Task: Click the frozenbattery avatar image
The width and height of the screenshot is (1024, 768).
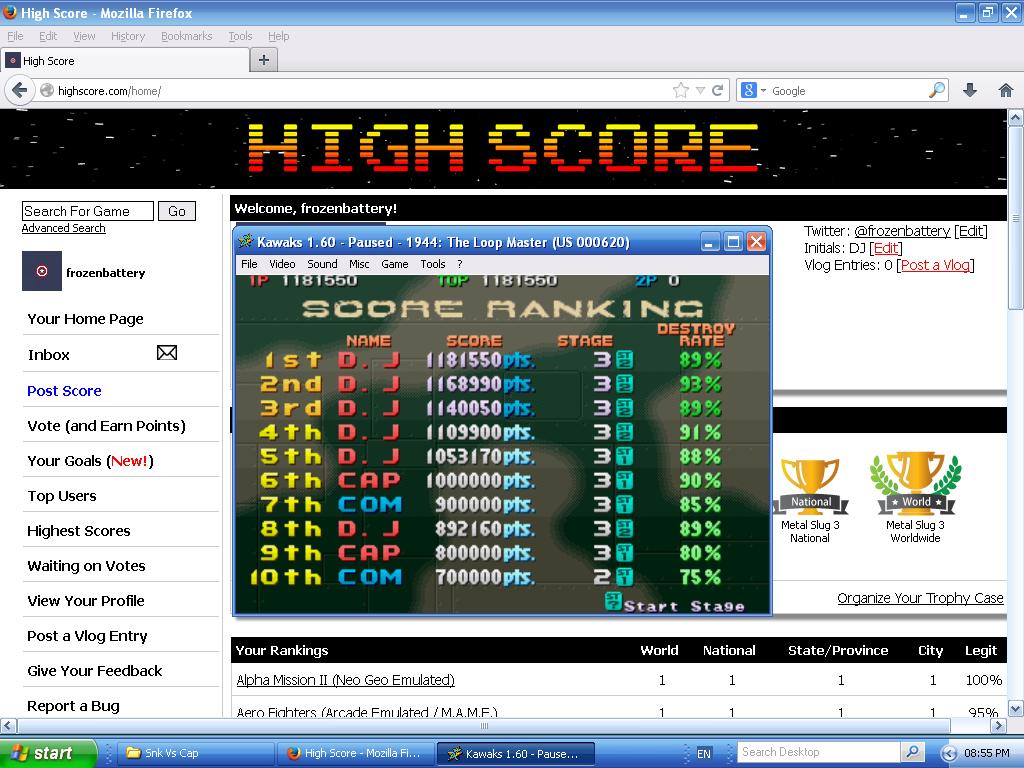Action: (42, 271)
